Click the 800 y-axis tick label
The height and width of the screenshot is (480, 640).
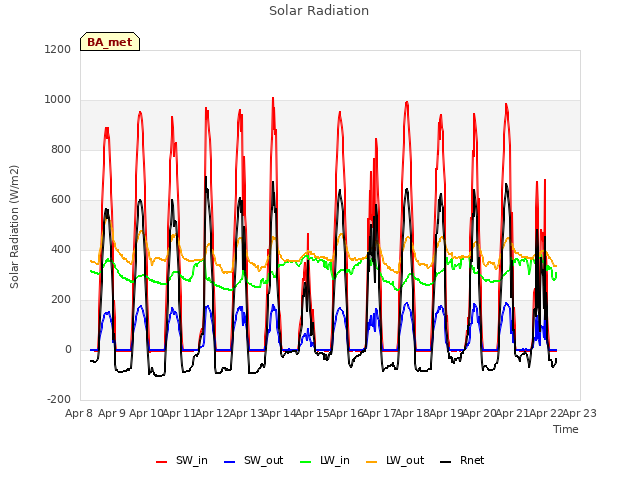coord(61,149)
